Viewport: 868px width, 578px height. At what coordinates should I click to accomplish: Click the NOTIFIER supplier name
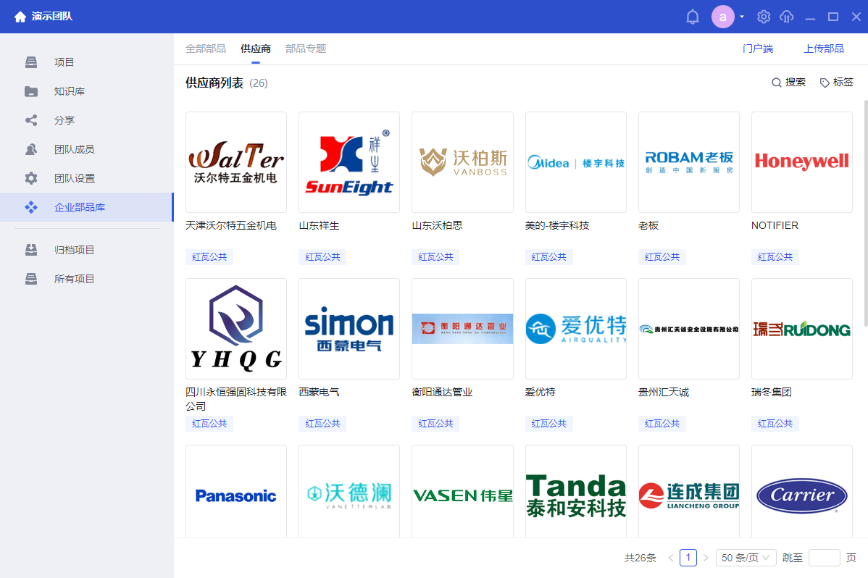[x=775, y=225]
